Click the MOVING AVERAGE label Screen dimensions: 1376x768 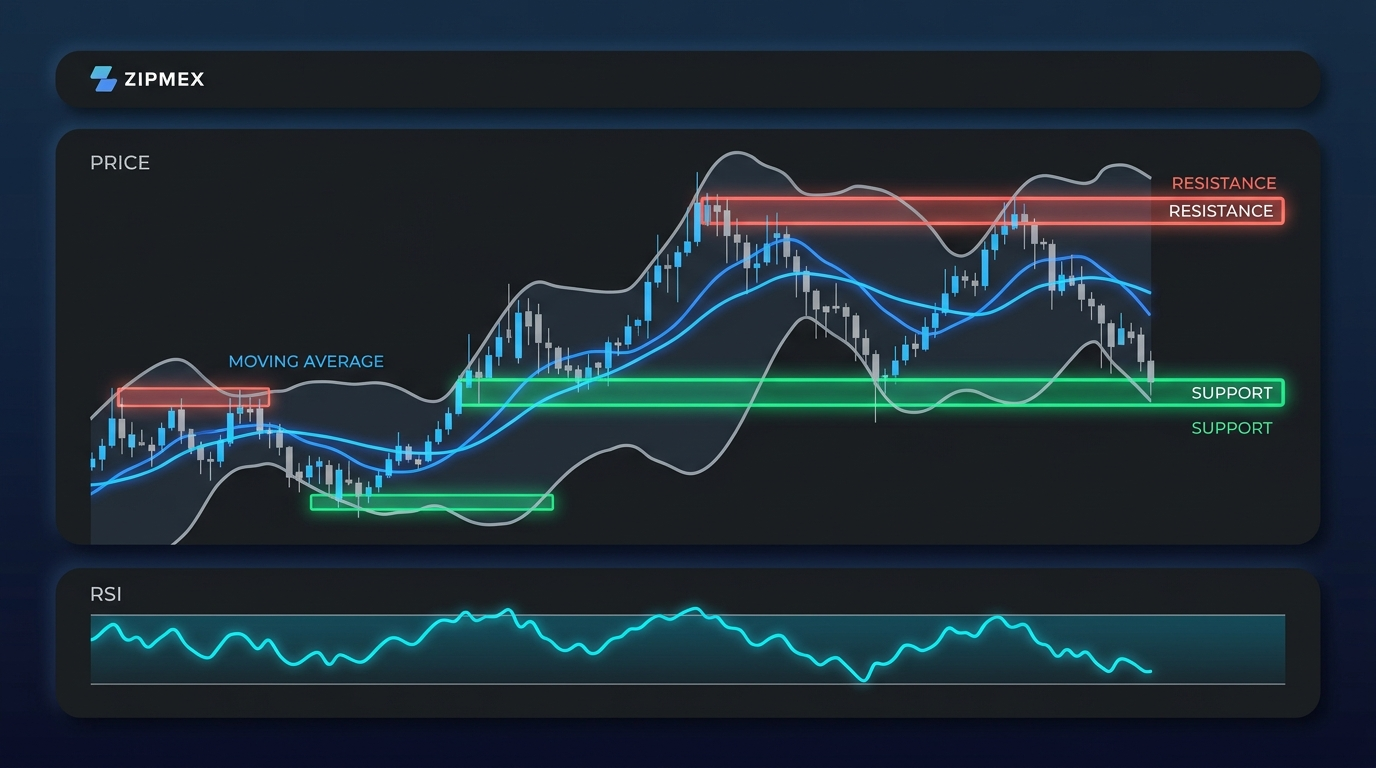coord(306,362)
